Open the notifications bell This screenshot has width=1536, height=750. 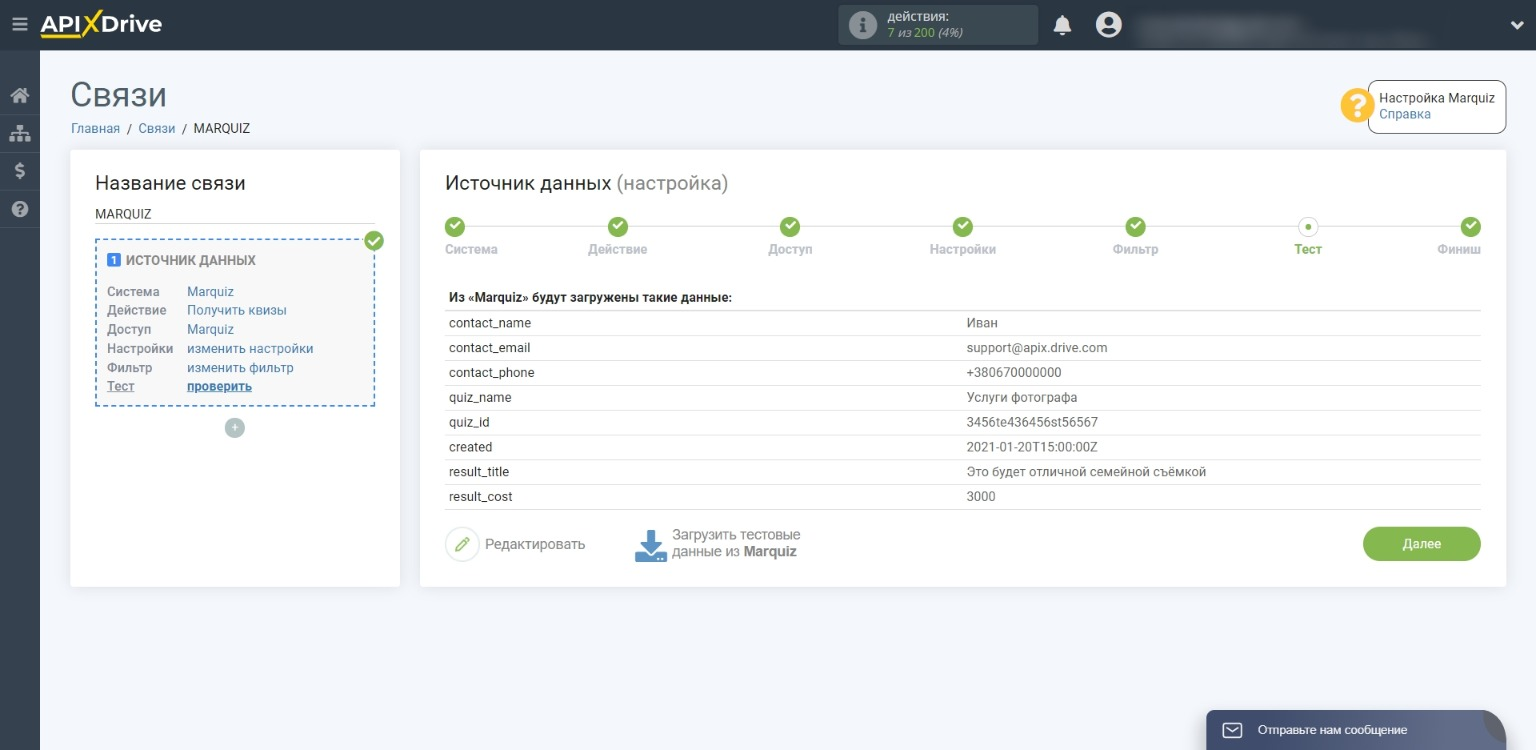[1063, 26]
